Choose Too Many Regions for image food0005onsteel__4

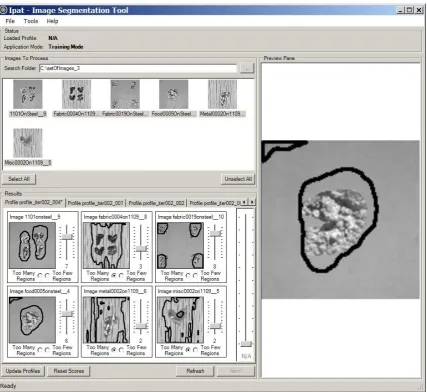[x=40, y=350]
